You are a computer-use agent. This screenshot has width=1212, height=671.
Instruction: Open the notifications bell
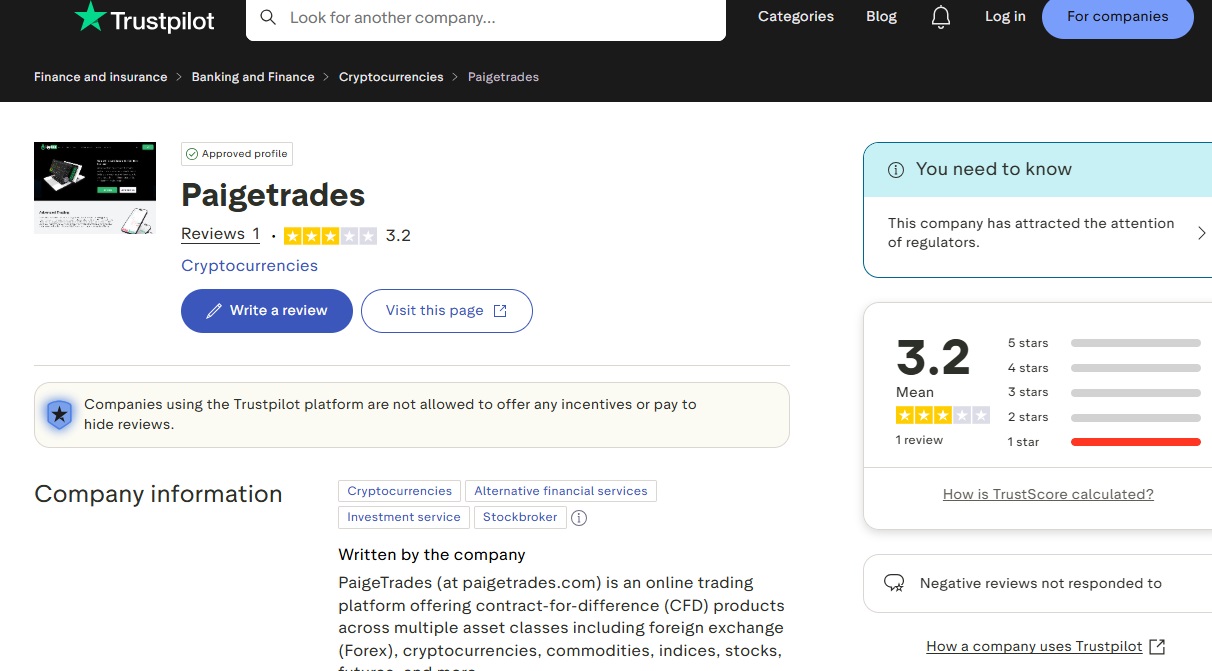940,17
